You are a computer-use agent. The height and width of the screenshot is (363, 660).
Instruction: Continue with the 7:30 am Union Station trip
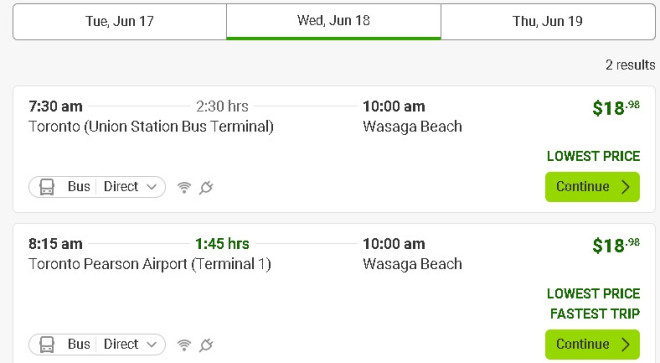click(x=592, y=187)
